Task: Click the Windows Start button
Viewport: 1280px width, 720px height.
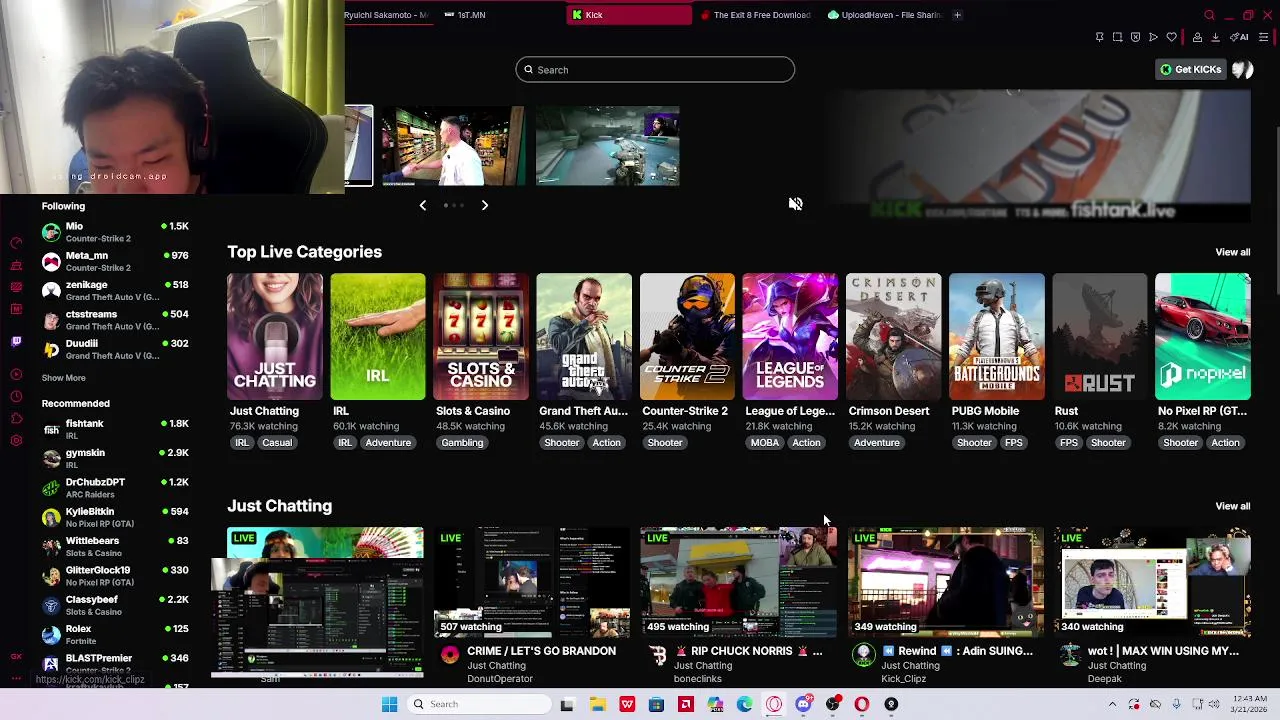Action: click(x=389, y=704)
